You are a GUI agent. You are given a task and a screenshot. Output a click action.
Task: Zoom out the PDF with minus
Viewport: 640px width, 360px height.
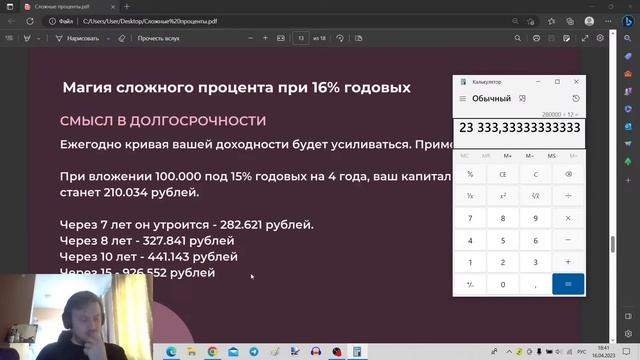click(x=251, y=38)
